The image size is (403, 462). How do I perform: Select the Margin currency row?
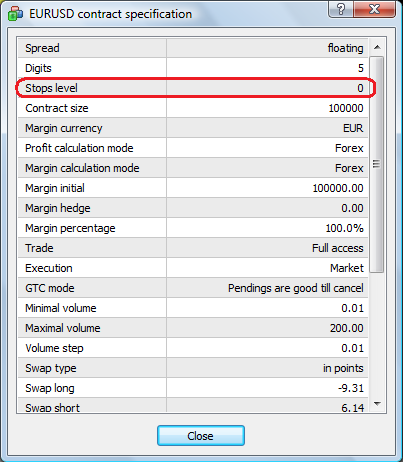pos(193,128)
